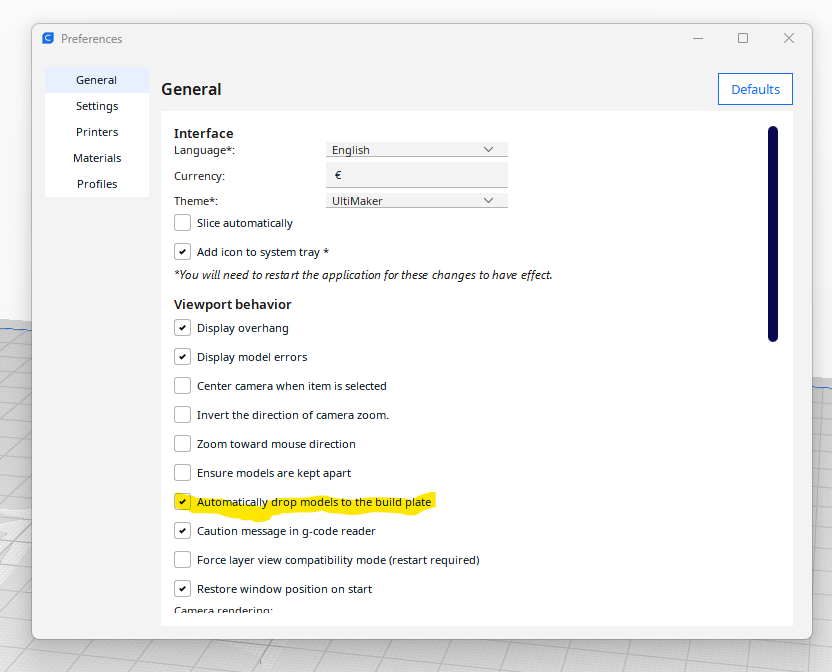Viewport: 832px width, 672px height.
Task: Select the Printers section in sidebar
Action: [96, 131]
